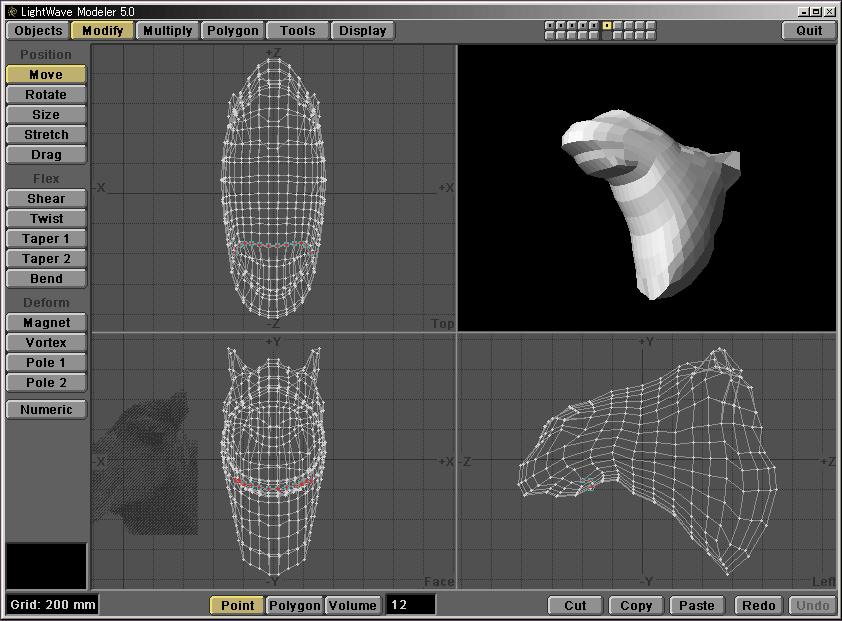The image size is (842, 621).
Task: Click the Numeric button
Action: coord(46,410)
